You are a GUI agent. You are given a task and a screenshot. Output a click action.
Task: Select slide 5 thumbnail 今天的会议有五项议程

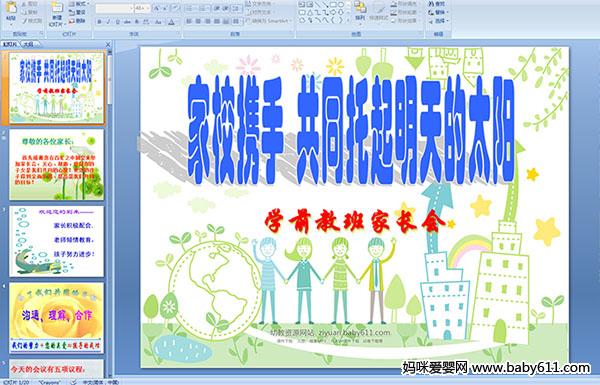click(56, 368)
